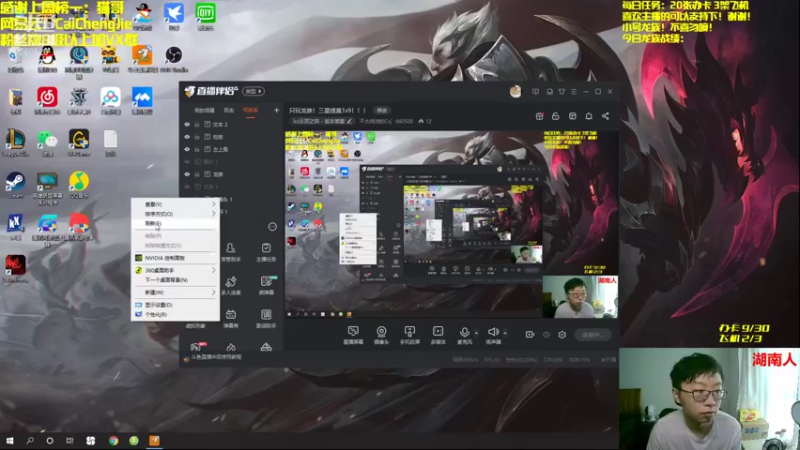This screenshot has width=800, height=450.
Task: Open the 斗鱼直播伴侣使用教程 link
Action: pos(216,358)
